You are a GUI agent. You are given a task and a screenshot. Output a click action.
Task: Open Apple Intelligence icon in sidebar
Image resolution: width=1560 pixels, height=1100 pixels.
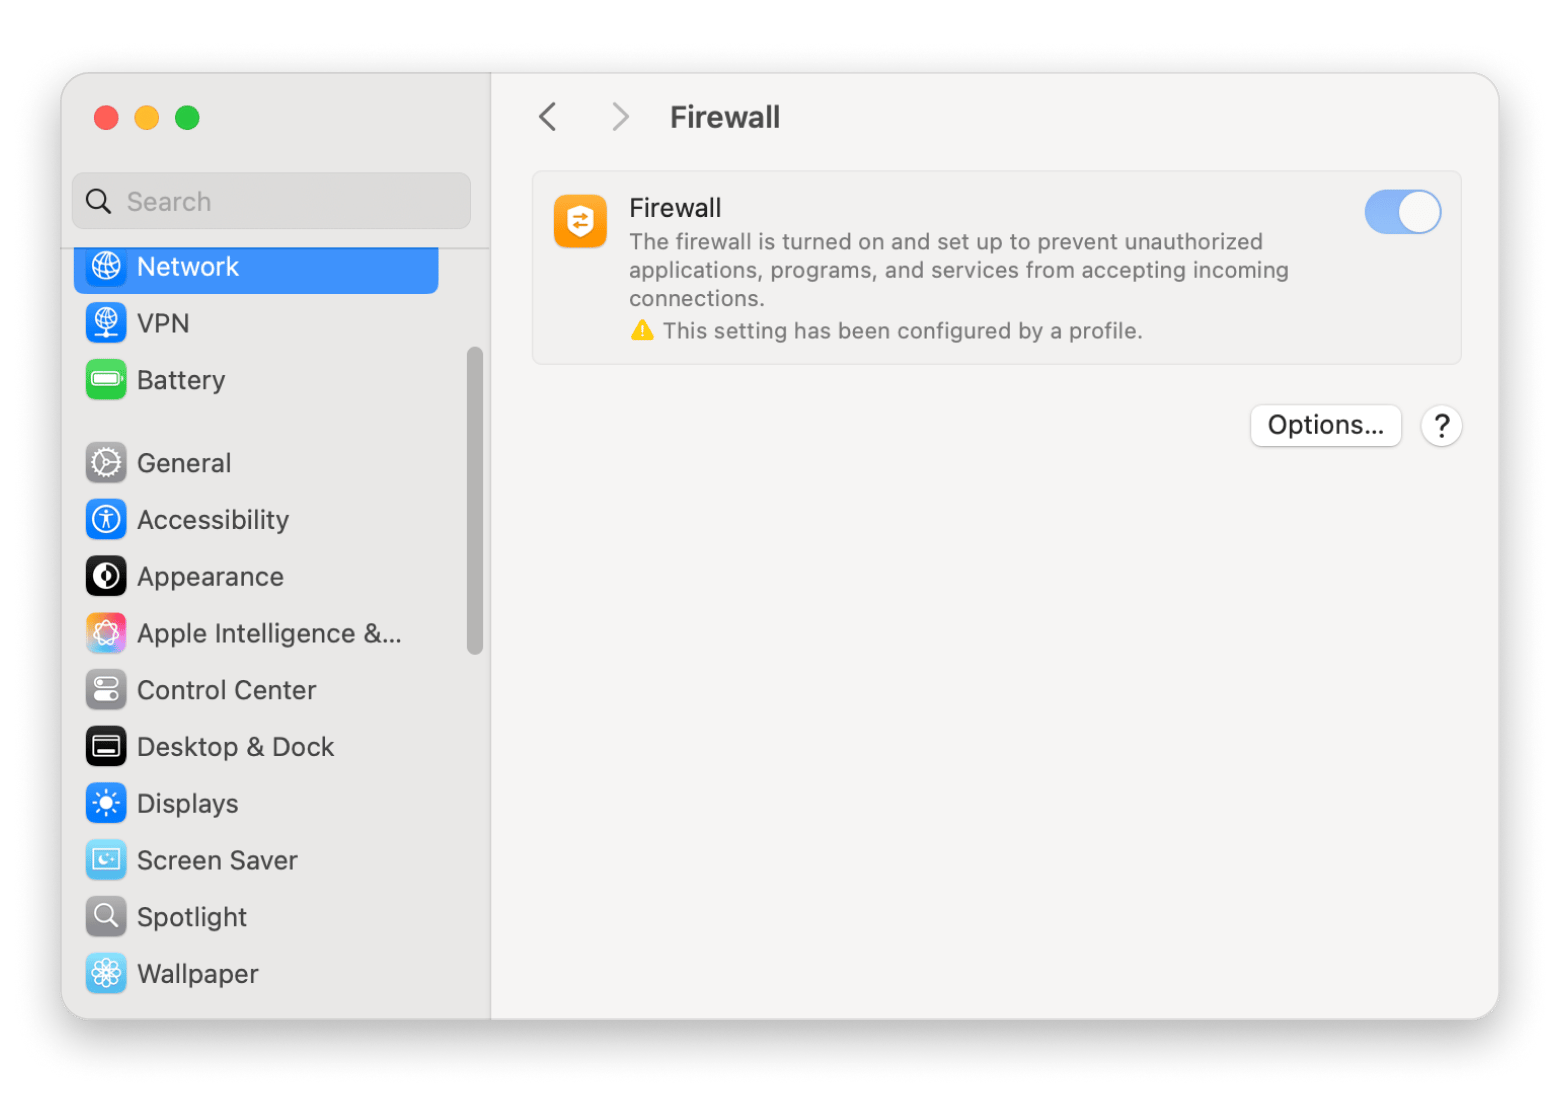(106, 633)
